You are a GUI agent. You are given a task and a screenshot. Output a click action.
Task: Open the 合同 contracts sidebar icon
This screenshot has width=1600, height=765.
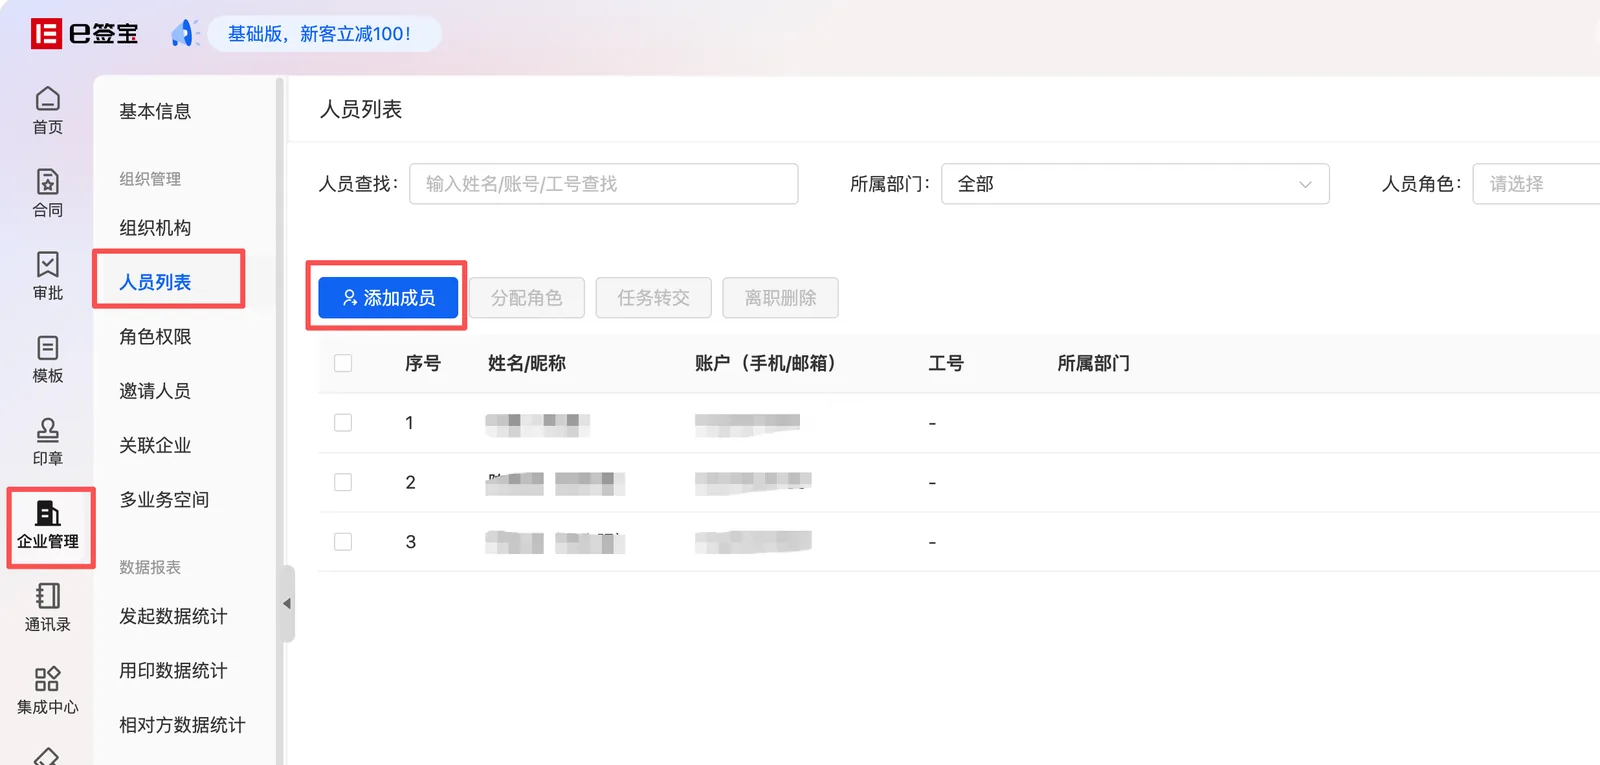pyautogui.click(x=47, y=193)
